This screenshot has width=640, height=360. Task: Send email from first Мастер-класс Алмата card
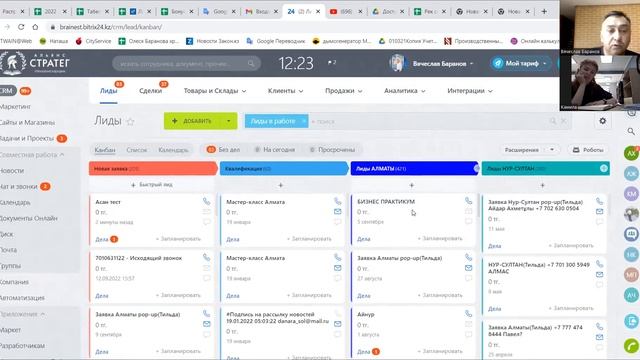click(338, 211)
